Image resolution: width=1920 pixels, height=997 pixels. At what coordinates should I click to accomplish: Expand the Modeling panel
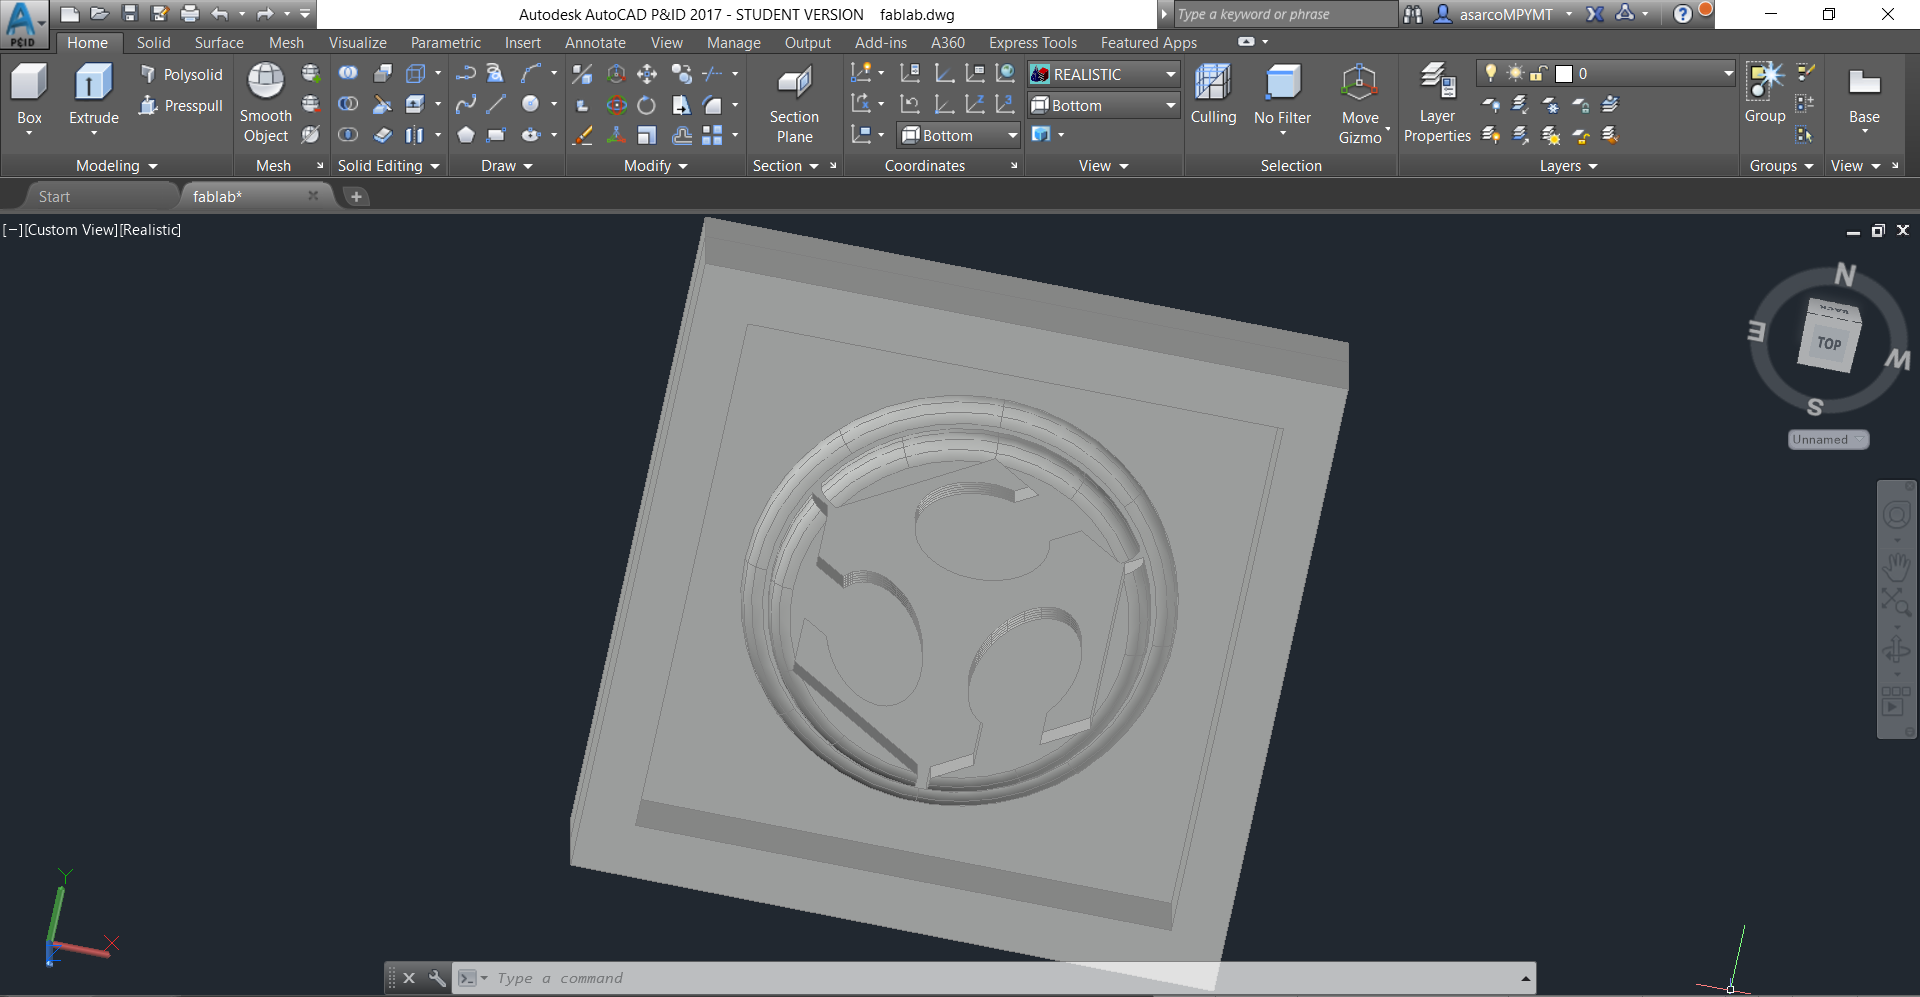click(116, 166)
